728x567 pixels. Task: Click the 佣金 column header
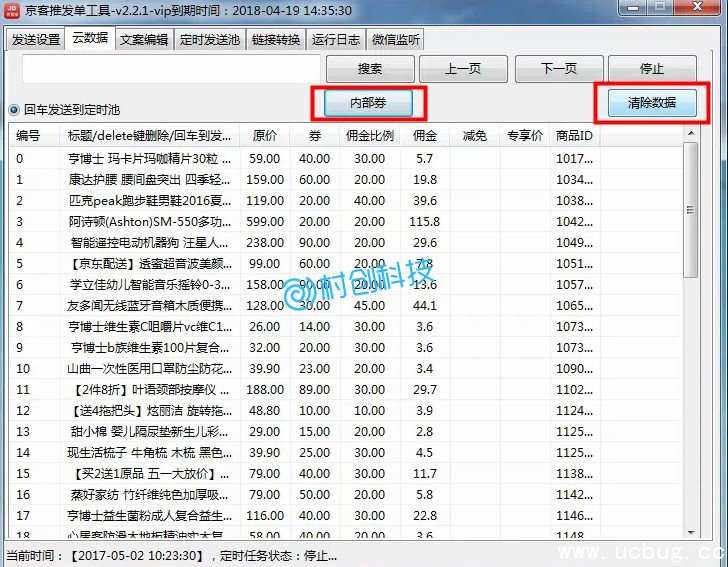click(425, 136)
